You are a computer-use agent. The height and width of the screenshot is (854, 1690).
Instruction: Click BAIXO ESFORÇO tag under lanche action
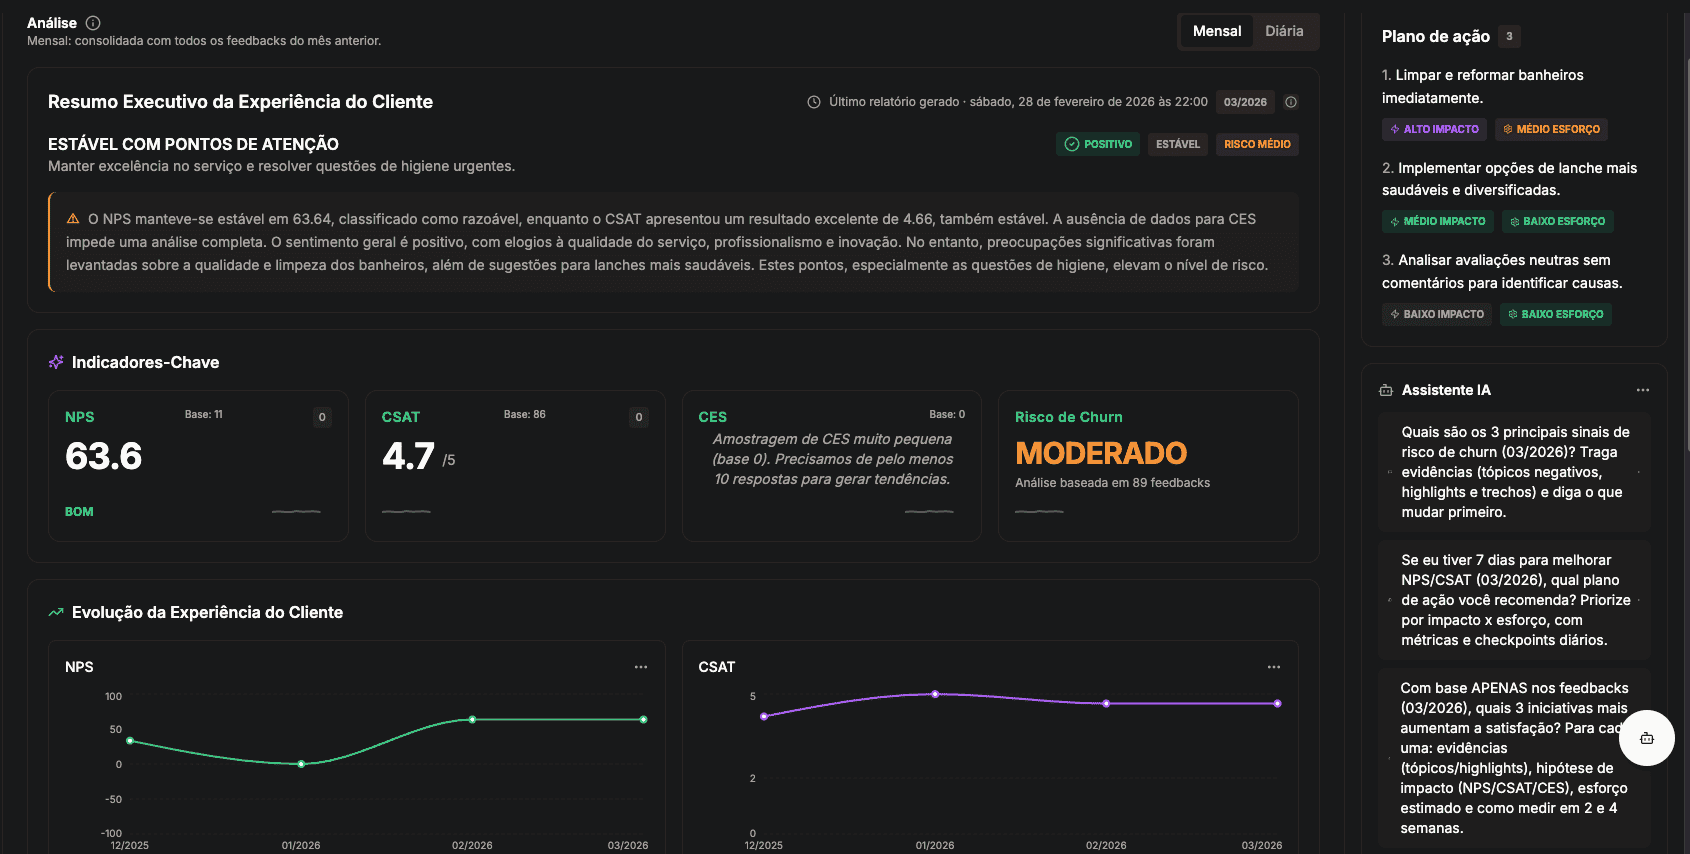1557,221
